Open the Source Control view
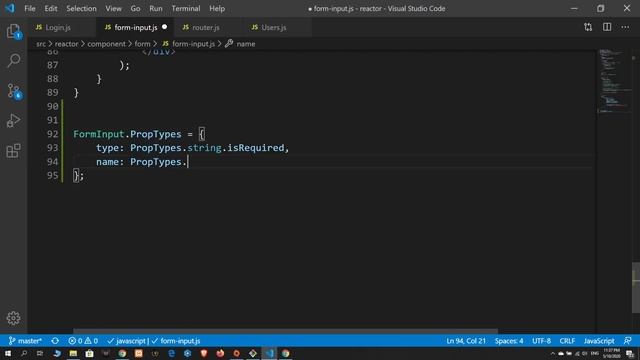Screen dimensions: 640x360 (13, 91)
